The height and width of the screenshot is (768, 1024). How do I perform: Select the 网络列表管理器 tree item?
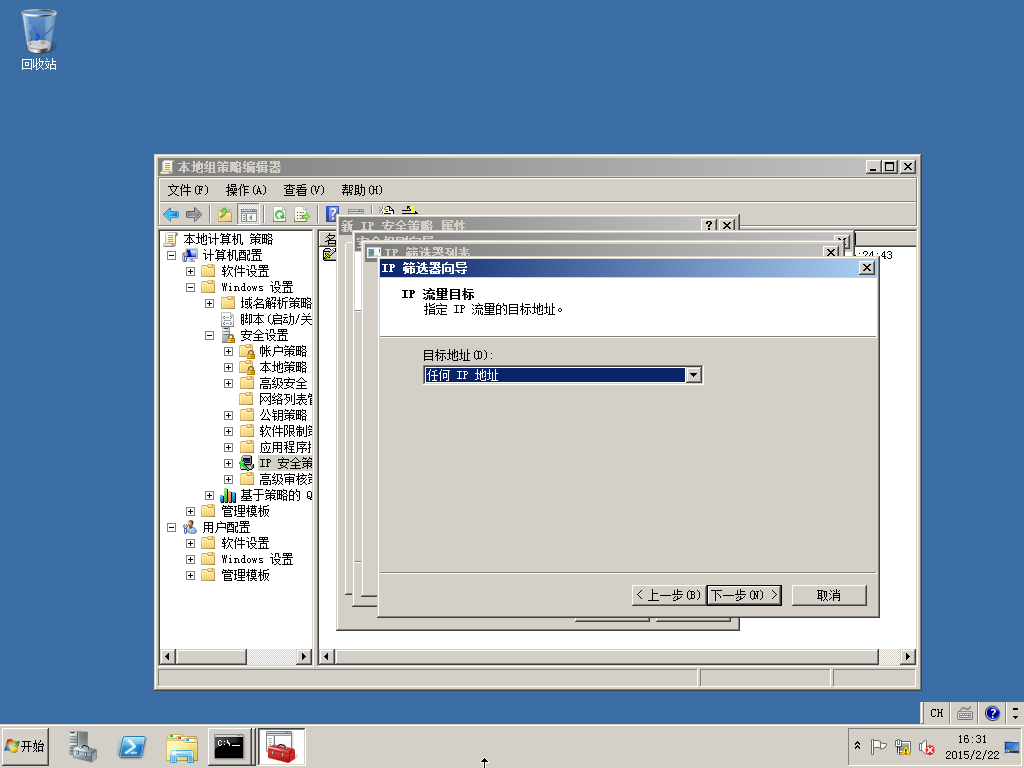click(x=285, y=399)
